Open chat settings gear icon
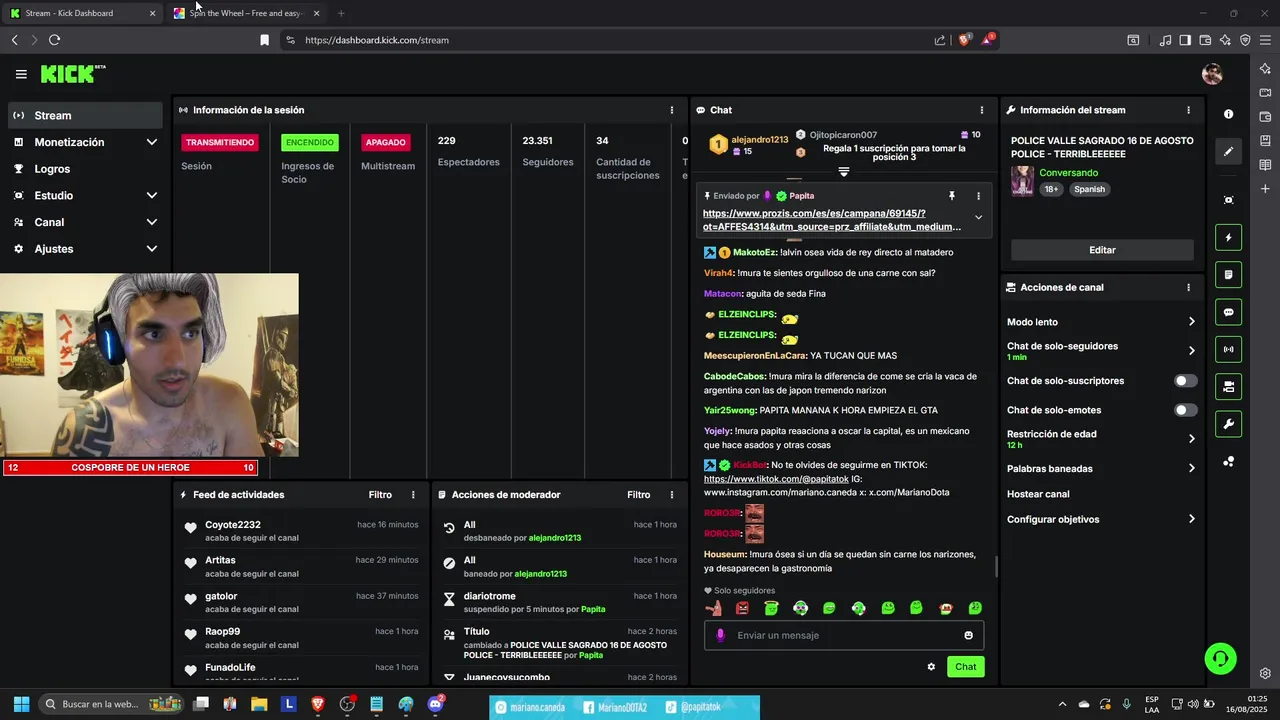The image size is (1280, 720). pyautogui.click(x=931, y=667)
